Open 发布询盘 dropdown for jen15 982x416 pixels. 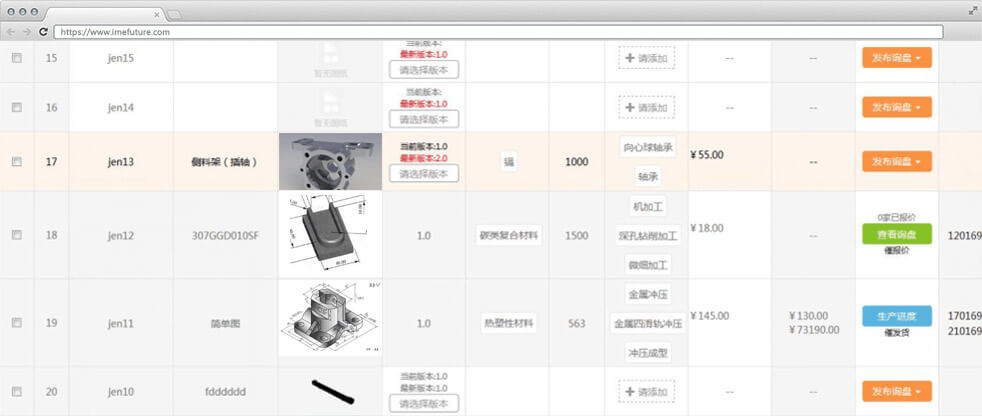[x=897, y=58]
